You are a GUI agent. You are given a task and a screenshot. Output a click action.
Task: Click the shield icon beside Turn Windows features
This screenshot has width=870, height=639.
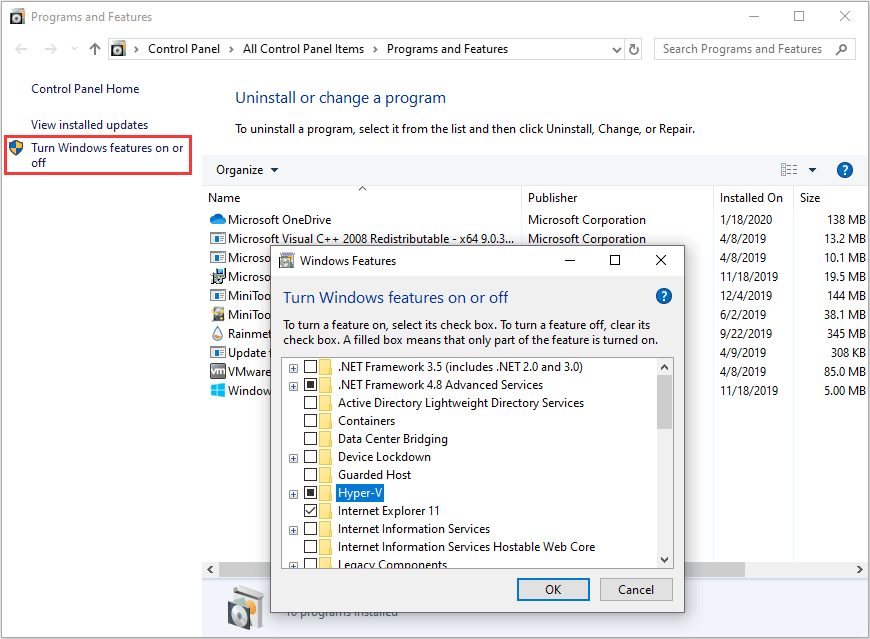click(16, 148)
